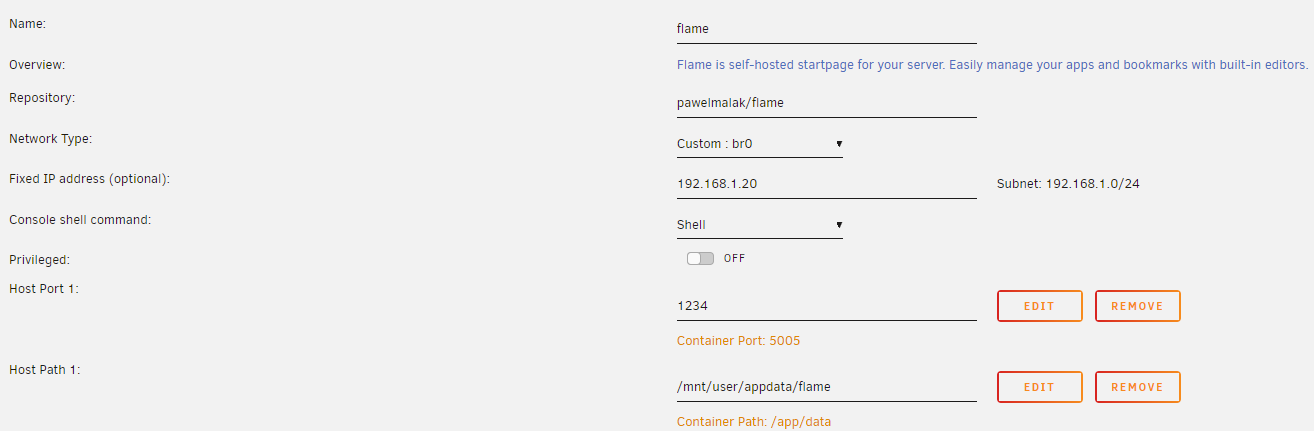Image resolution: width=1314 pixels, height=431 pixels.
Task: Click the Container Port: 5005 label
Action: (738, 341)
